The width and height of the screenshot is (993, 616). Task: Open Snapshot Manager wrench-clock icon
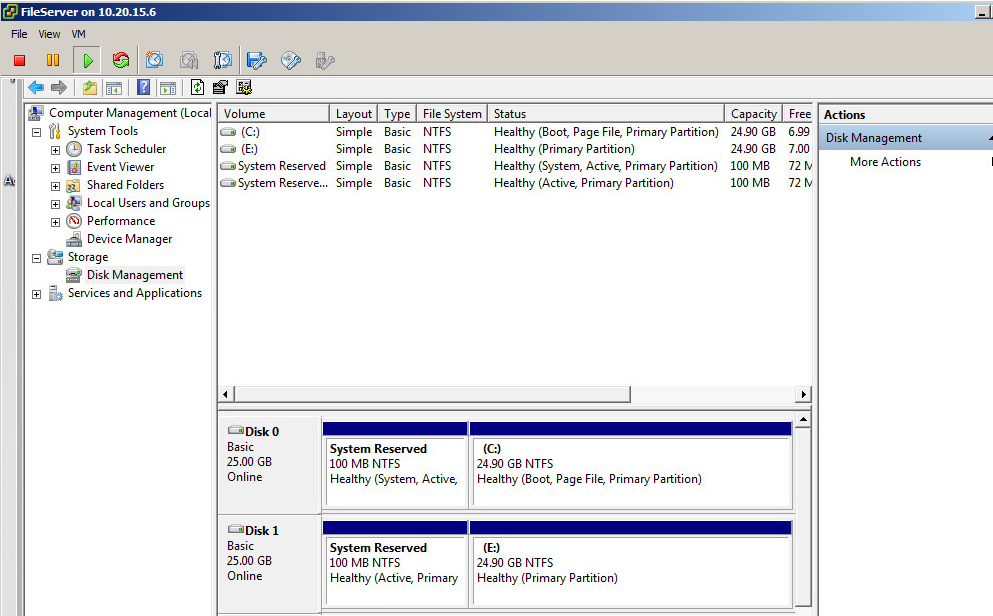point(223,60)
